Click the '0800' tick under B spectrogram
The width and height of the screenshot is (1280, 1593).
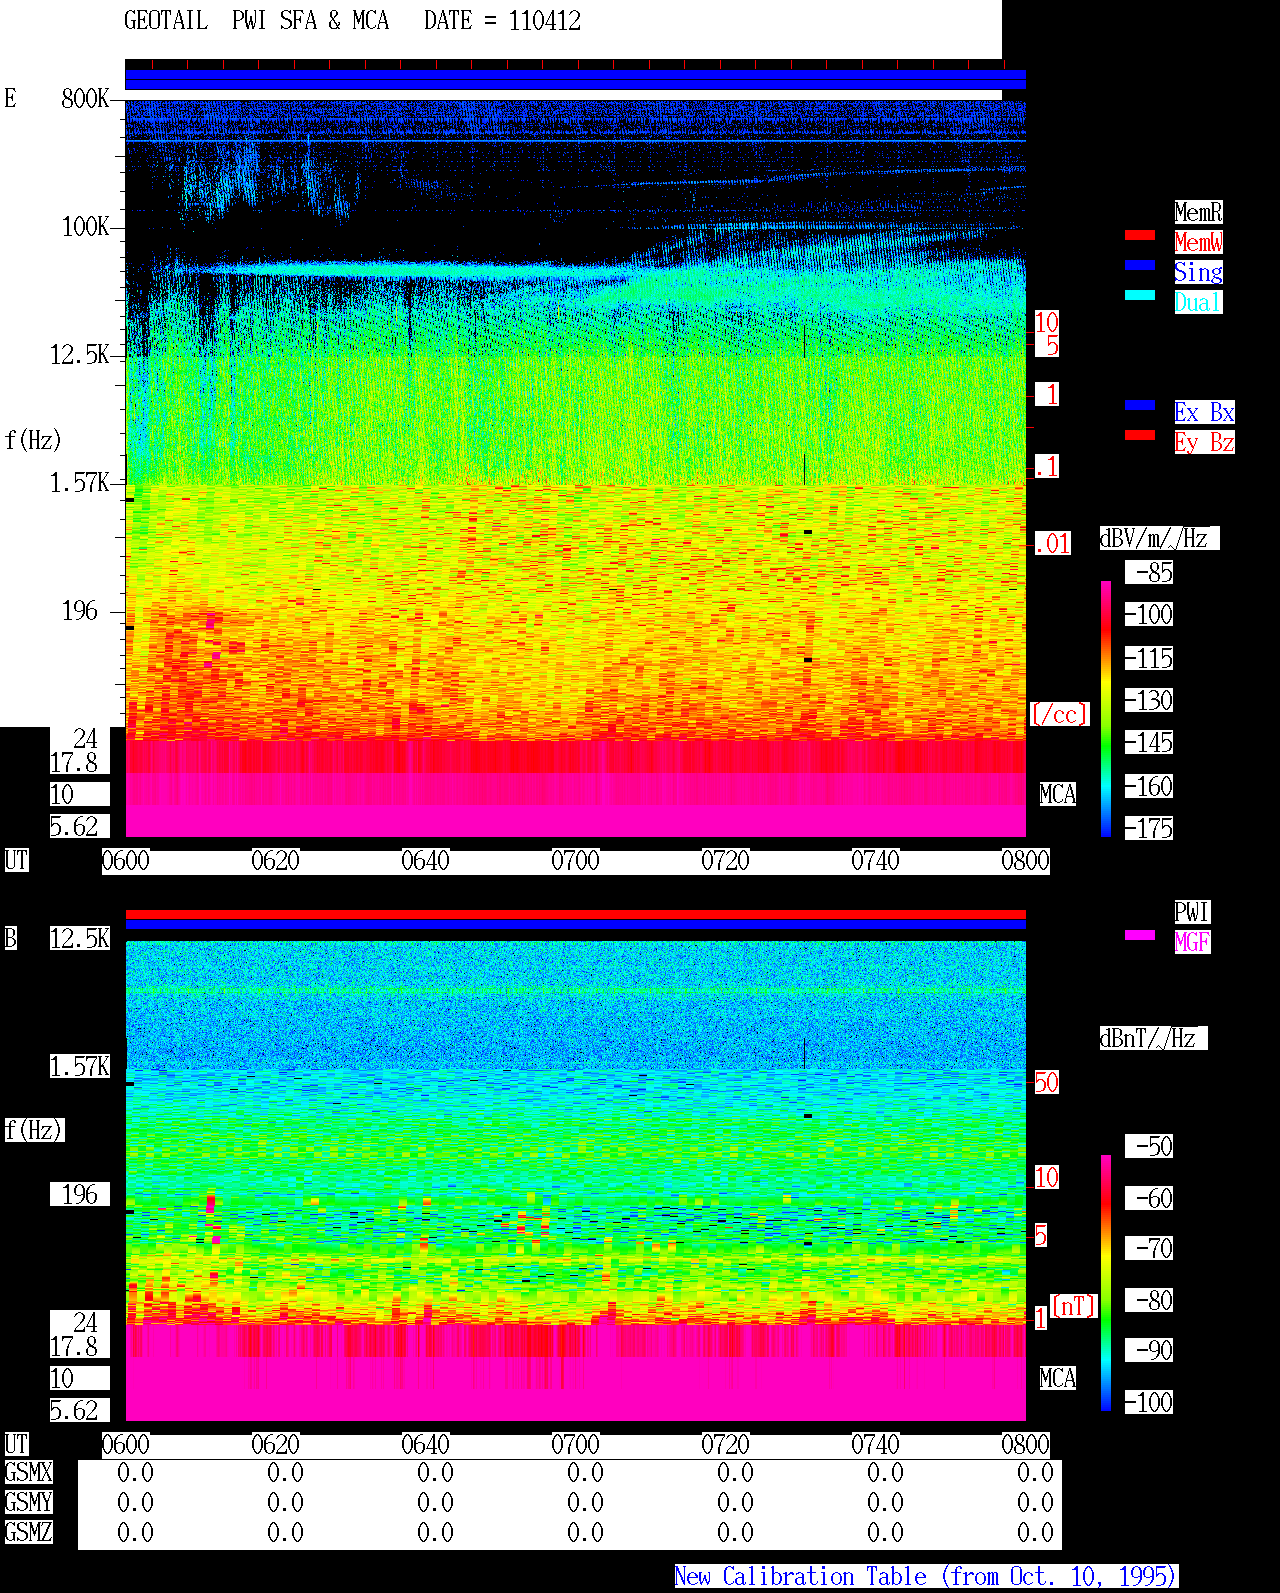tap(1025, 1445)
